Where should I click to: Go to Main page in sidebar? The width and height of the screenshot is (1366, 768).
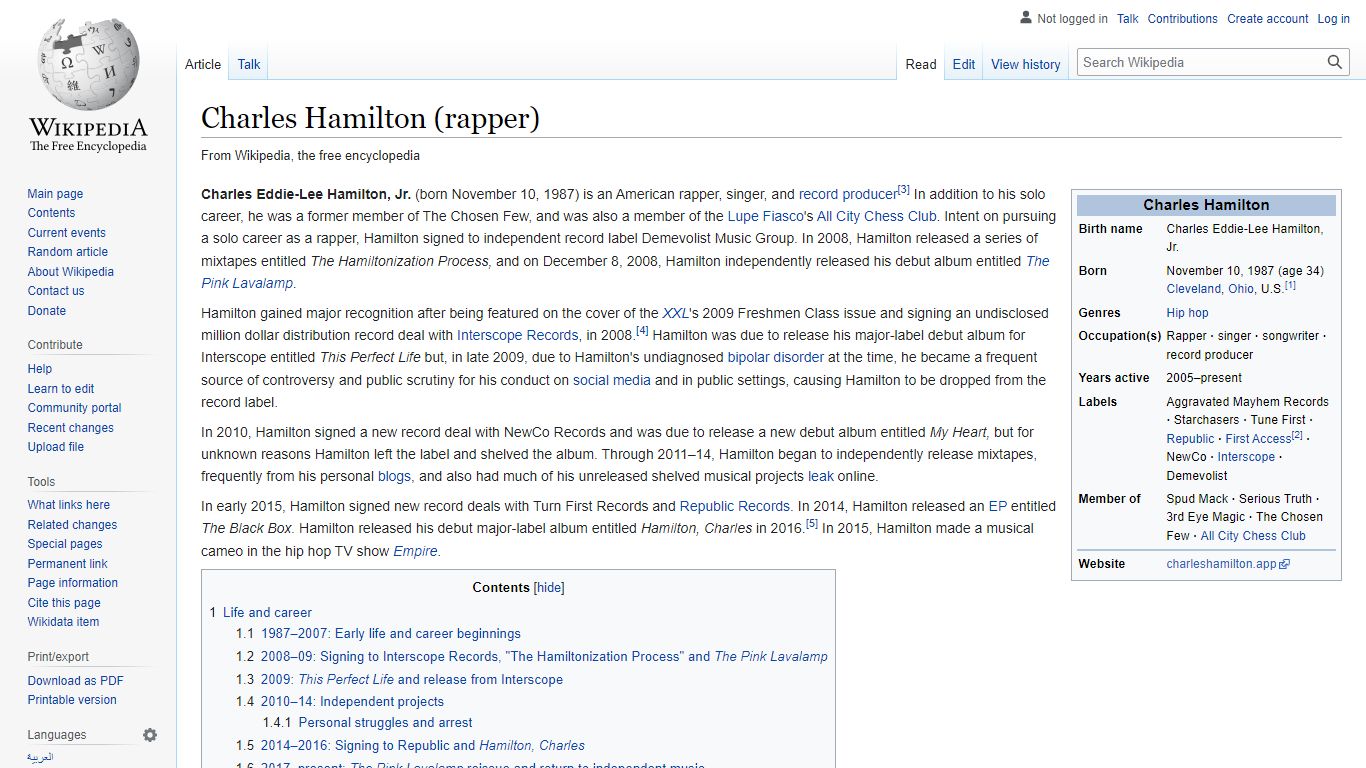click(x=55, y=194)
